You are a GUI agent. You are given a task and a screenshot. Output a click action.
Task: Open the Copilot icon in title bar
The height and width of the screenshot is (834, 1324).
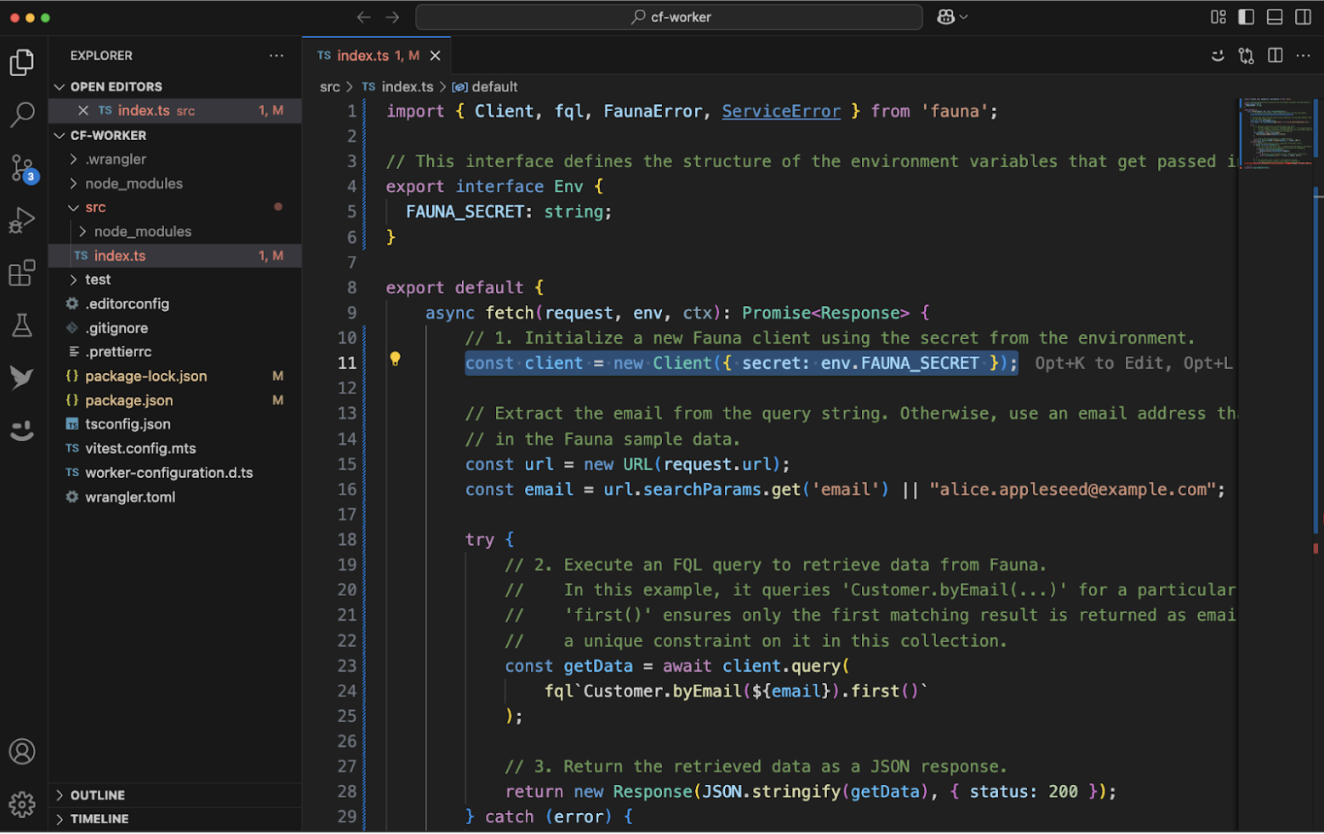pos(946,17)
